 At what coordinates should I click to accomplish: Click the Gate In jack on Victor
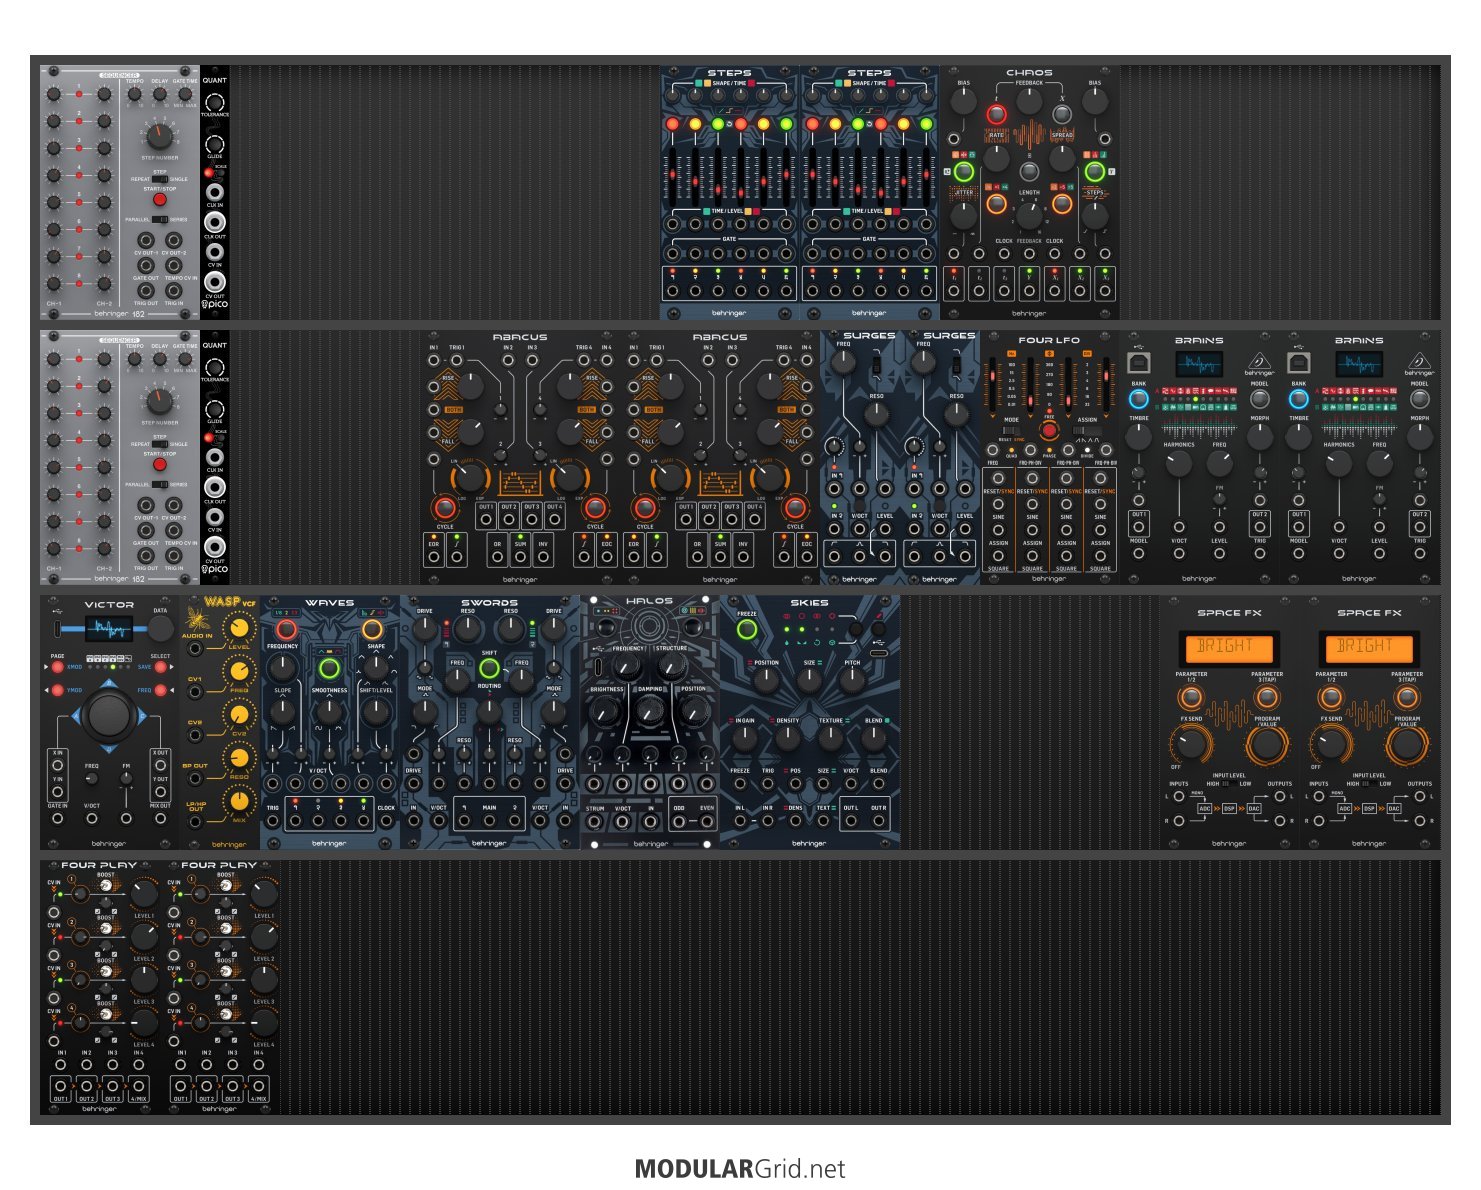pyautogui.click(x=58, y=818)
